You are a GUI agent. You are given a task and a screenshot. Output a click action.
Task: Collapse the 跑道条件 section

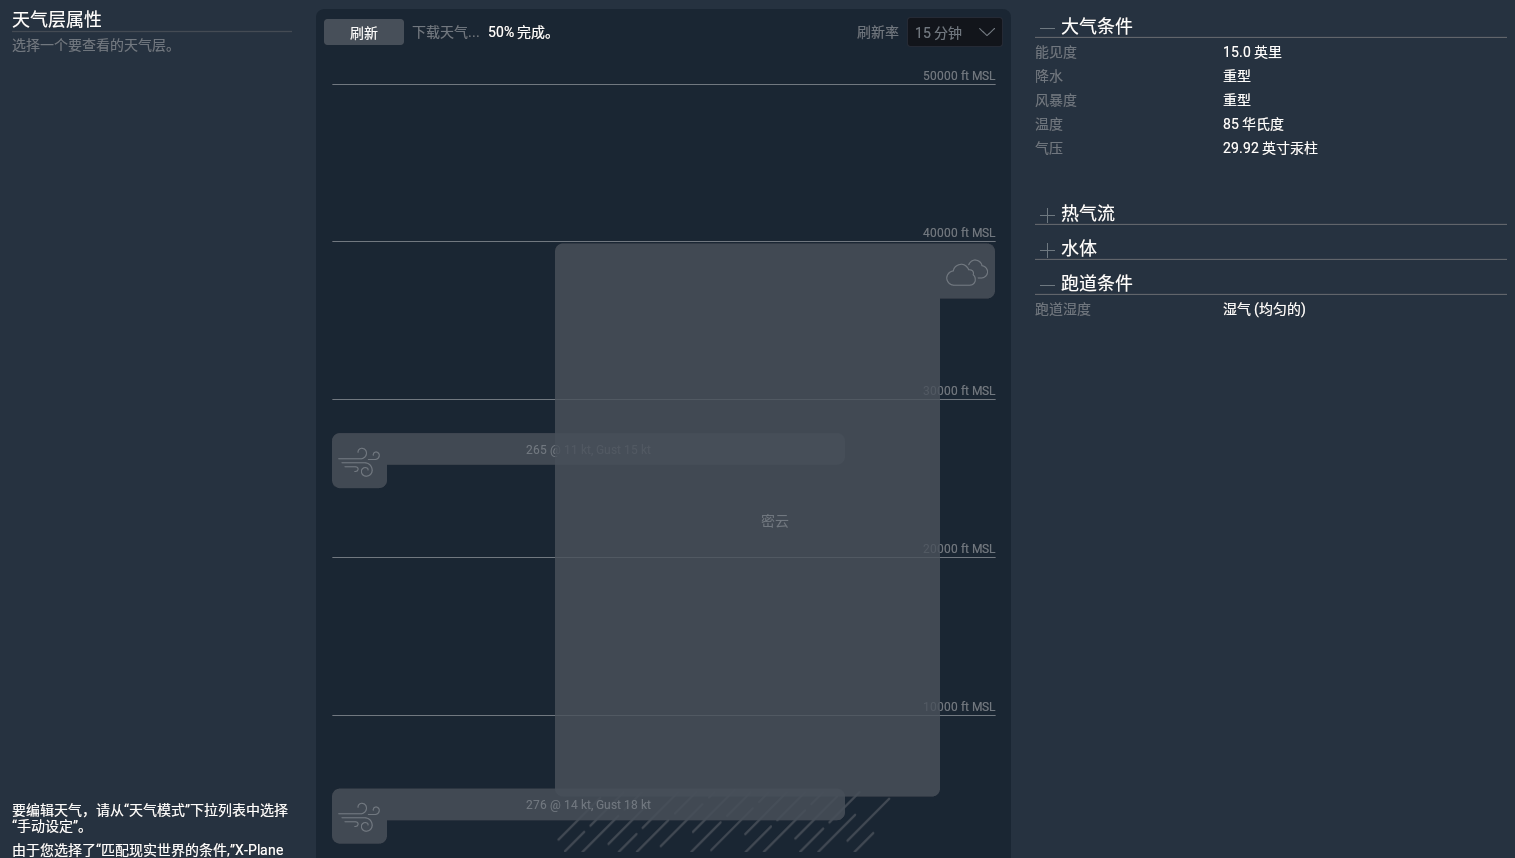click(x=1047, y=285)
